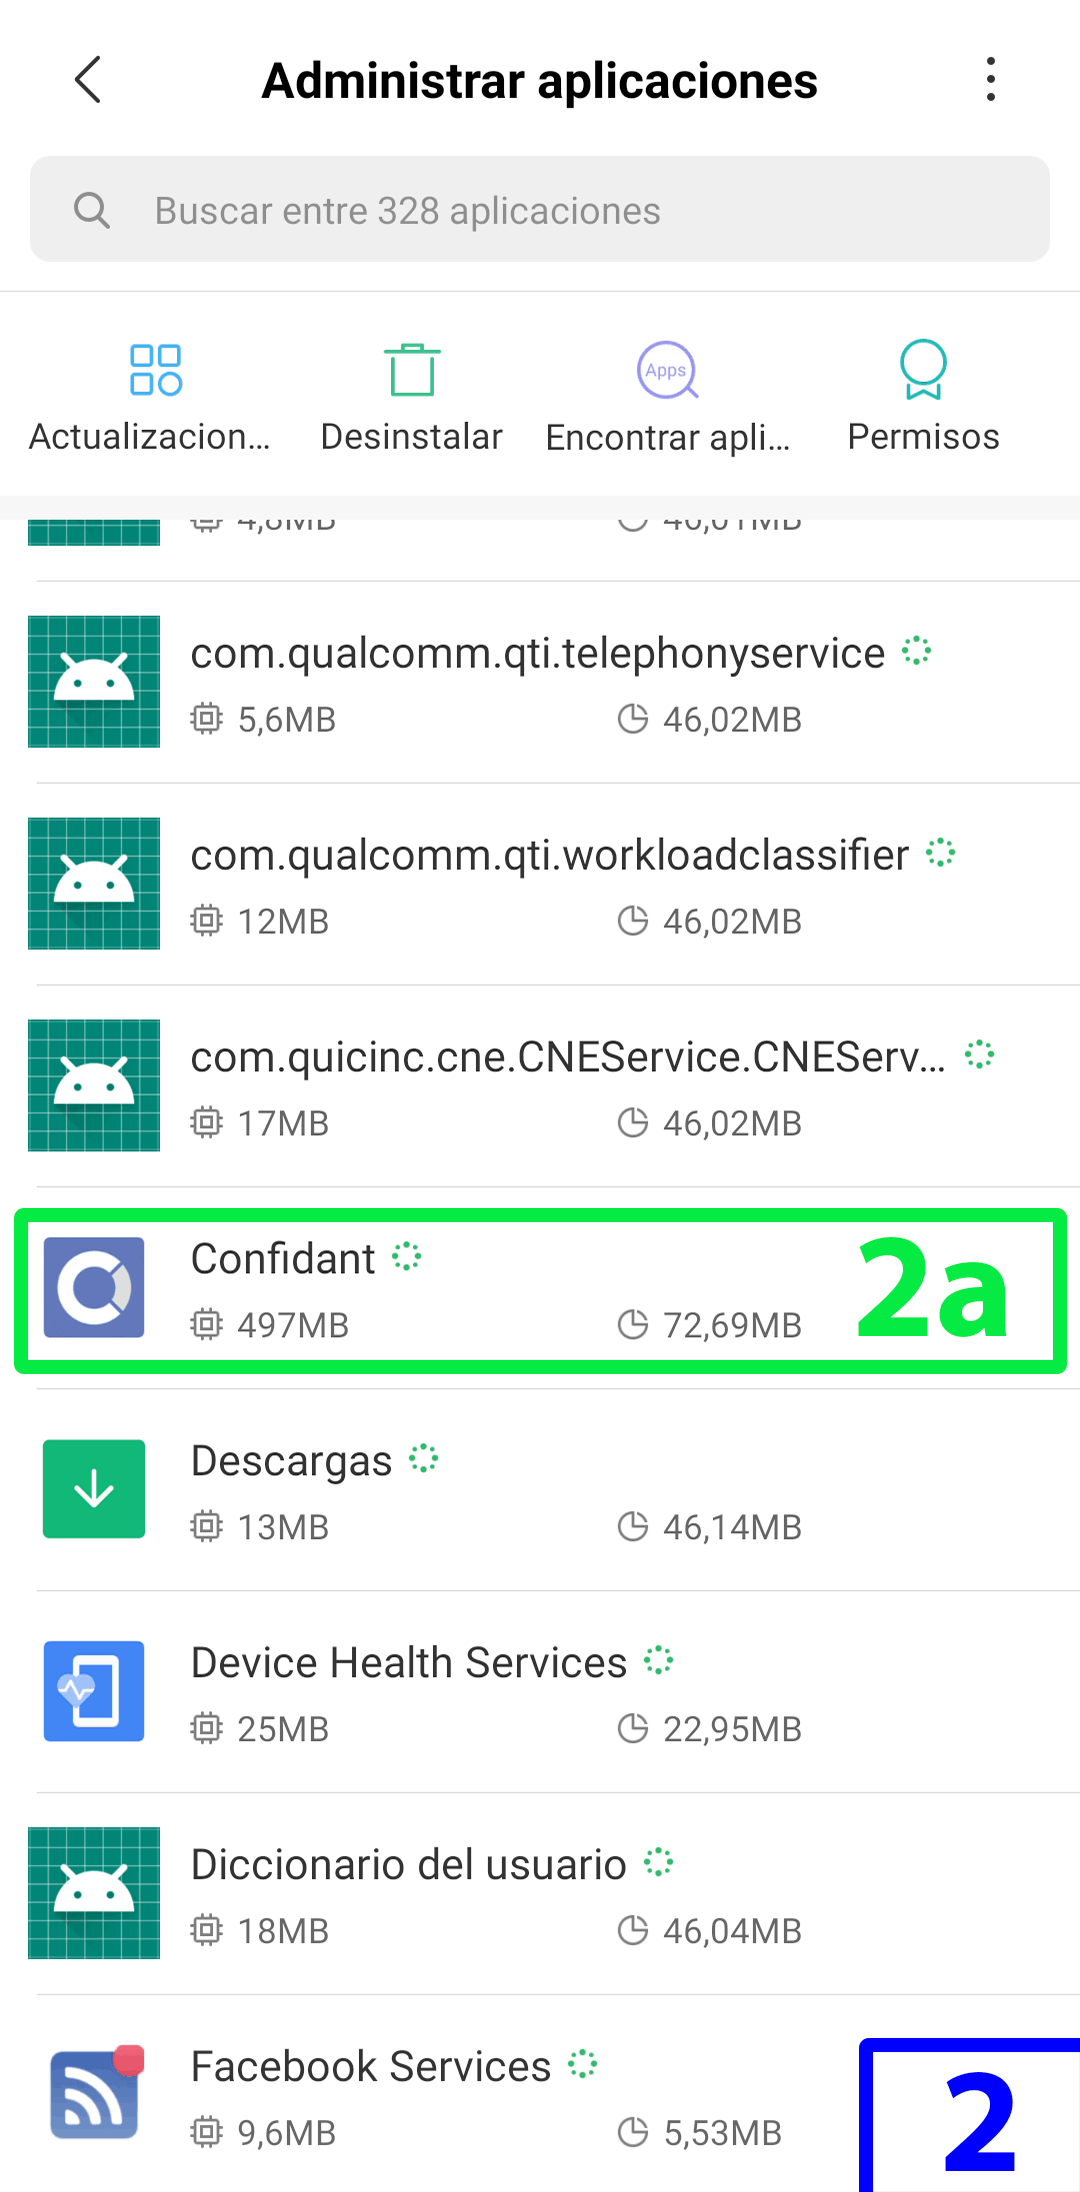Open the Encontrar aplicaciones Apps icon
Screen dimensions: 1080x2192
pos(668,370)
